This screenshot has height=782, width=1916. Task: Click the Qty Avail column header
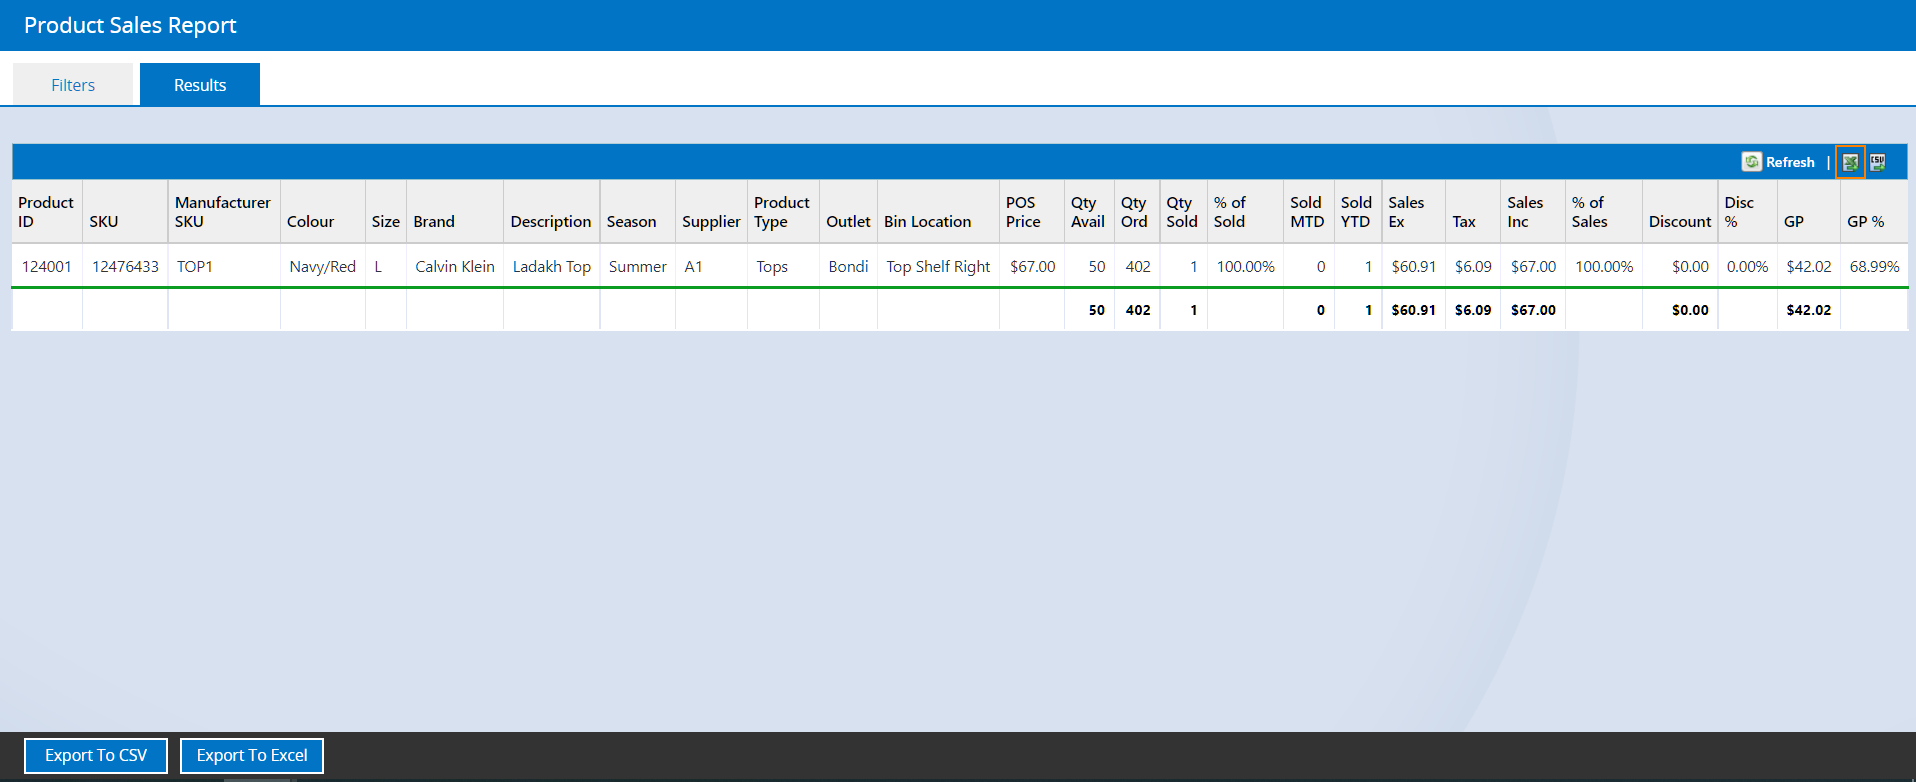pyautogui.click(x=1089, y=212)
